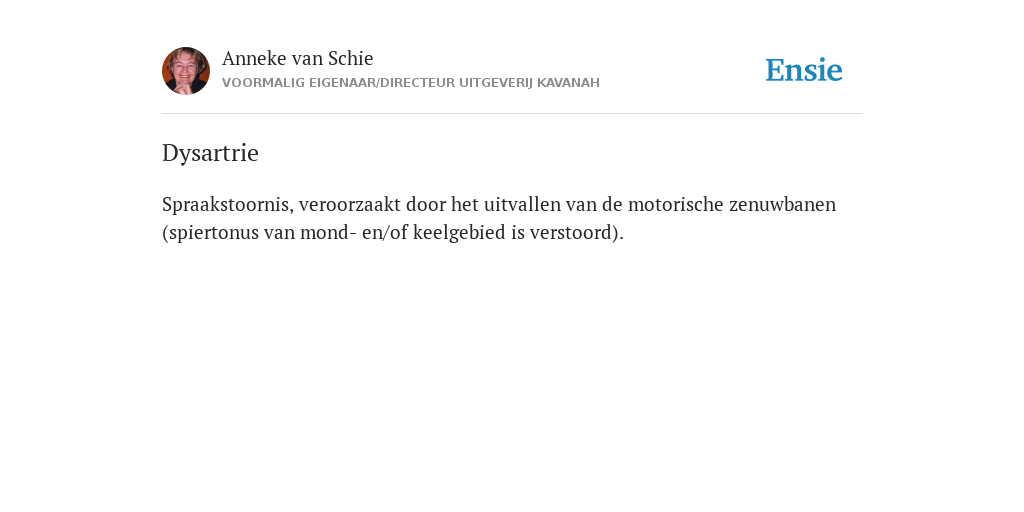1024x512 pixels.
Task: Click Anneke van Schie's round profile photo
Action: tap(186, 71)
